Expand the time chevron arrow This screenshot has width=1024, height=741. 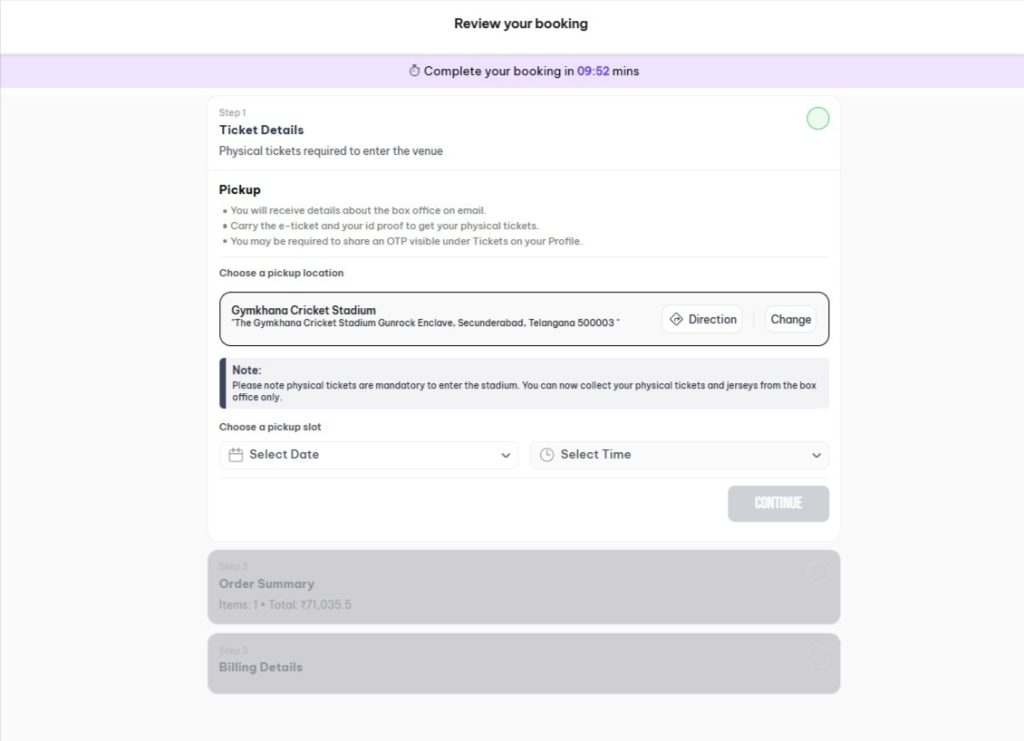coord(817,456)
